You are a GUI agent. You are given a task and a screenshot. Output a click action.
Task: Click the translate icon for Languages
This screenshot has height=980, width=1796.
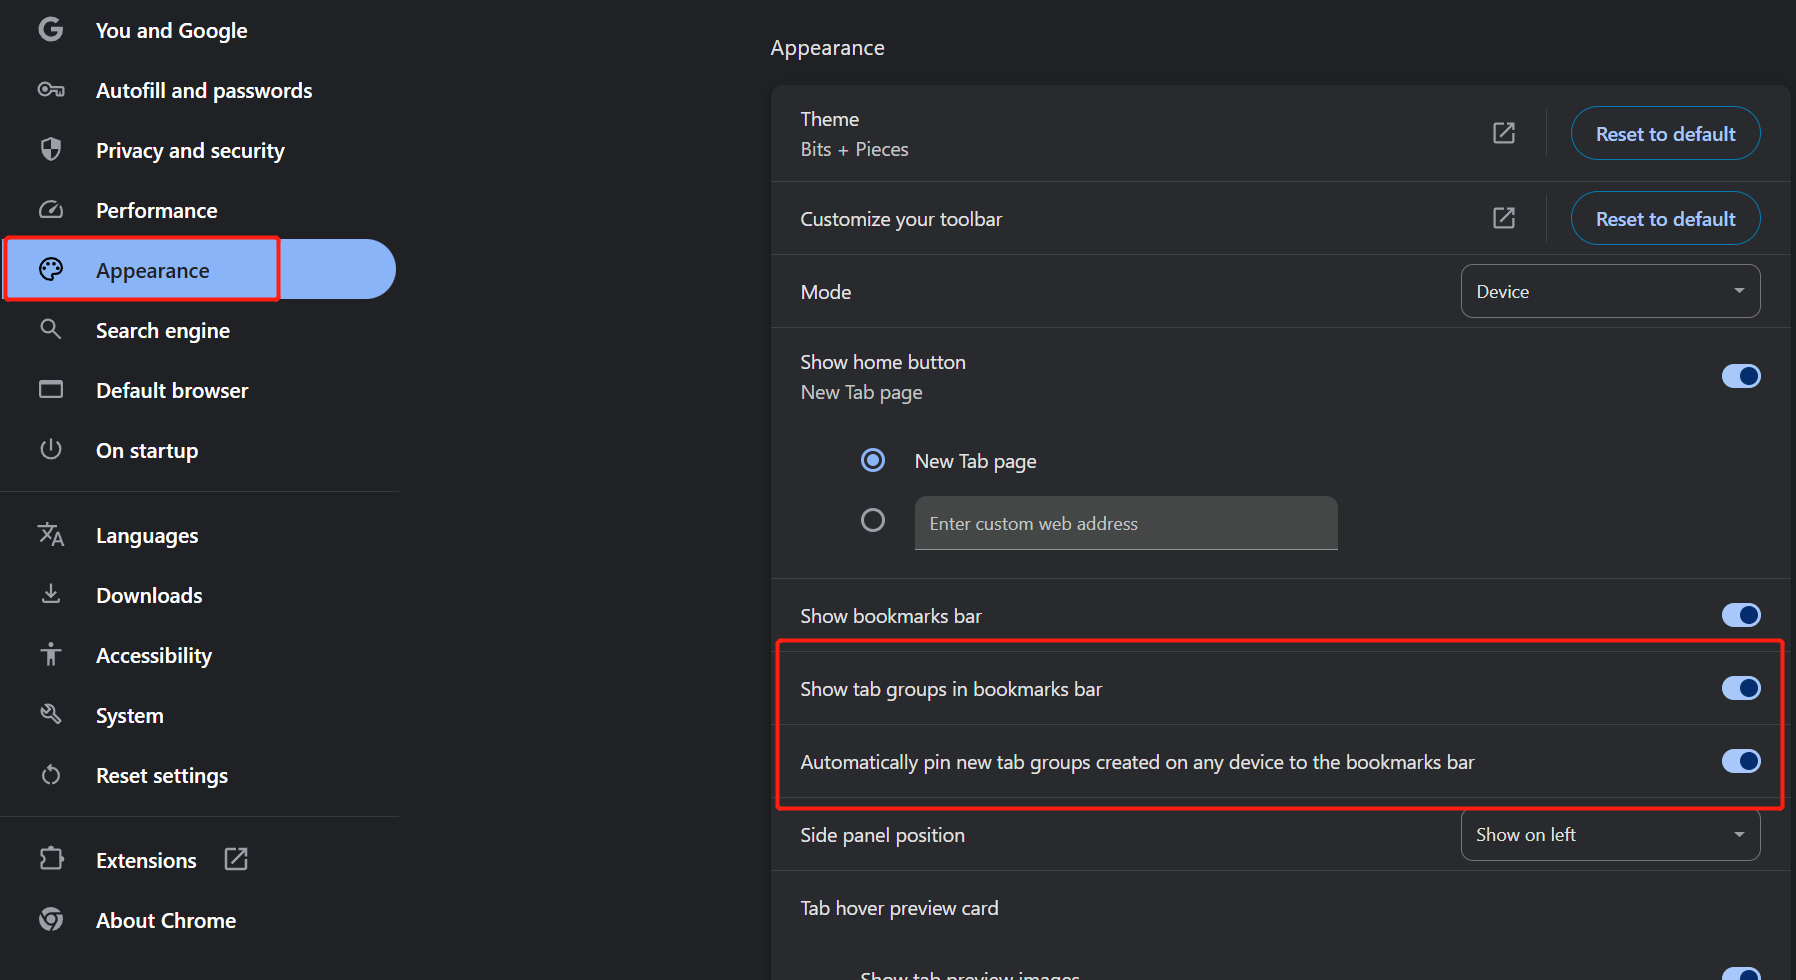coord(51,535)
